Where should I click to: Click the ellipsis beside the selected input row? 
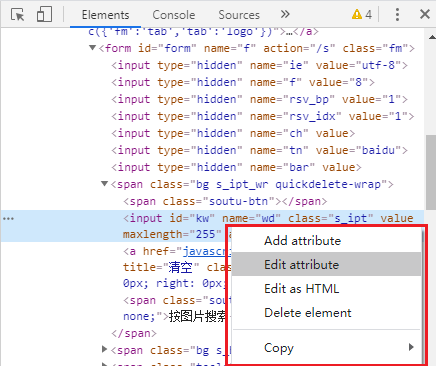point(8,219)
